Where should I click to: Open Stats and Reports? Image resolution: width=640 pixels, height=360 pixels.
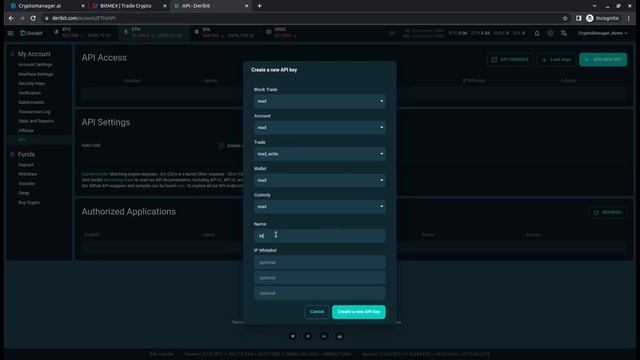pyautogui.click(x=36, y=121)
